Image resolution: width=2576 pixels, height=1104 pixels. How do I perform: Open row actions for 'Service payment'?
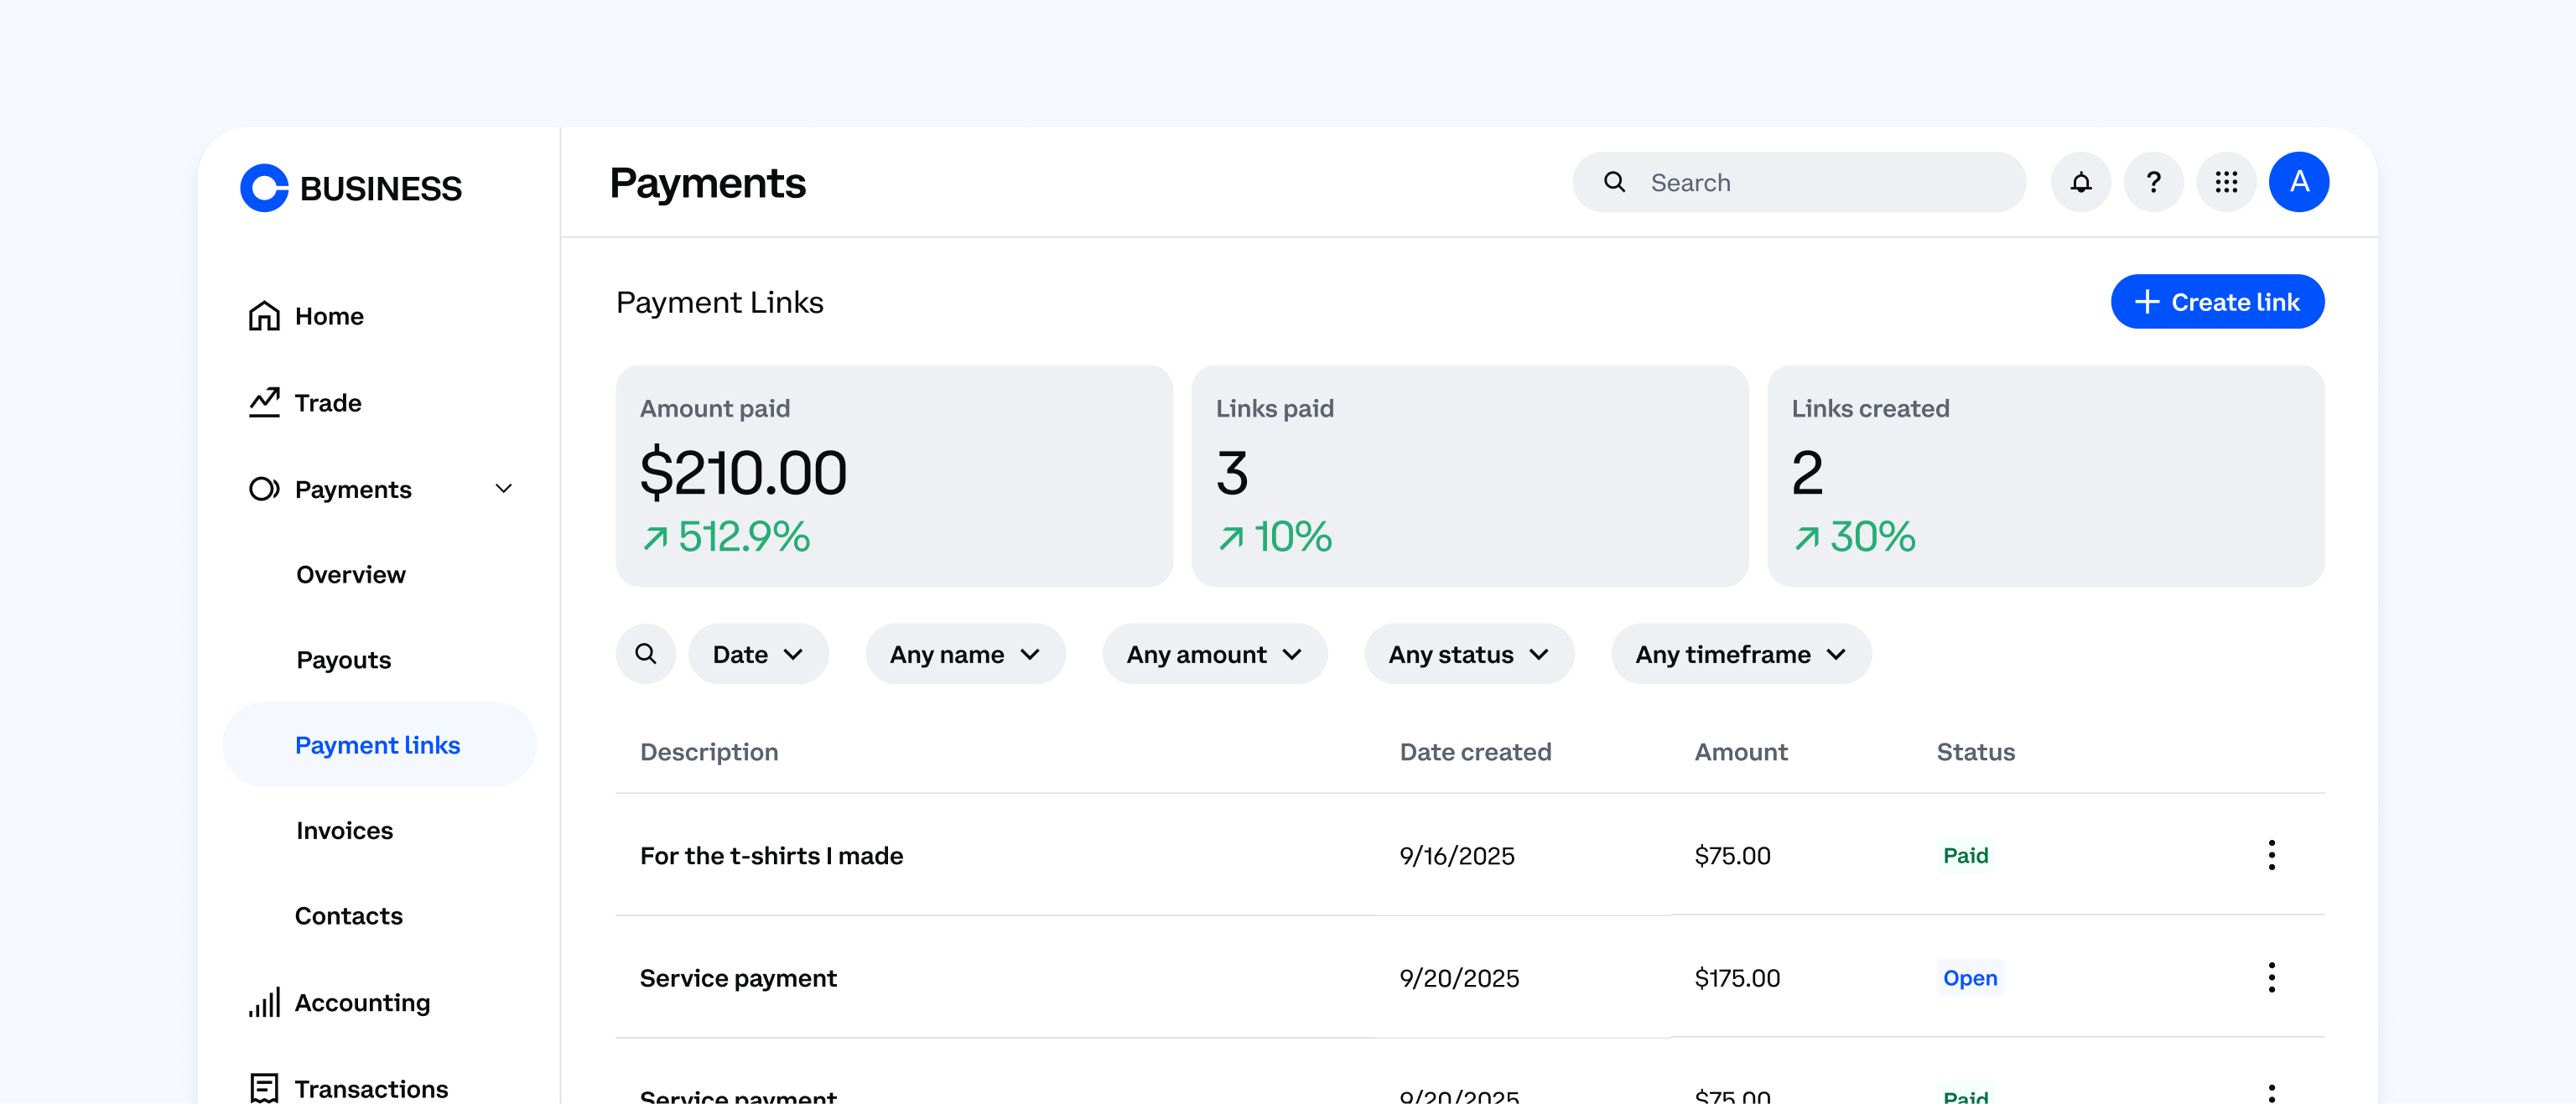coord(2272,978)
